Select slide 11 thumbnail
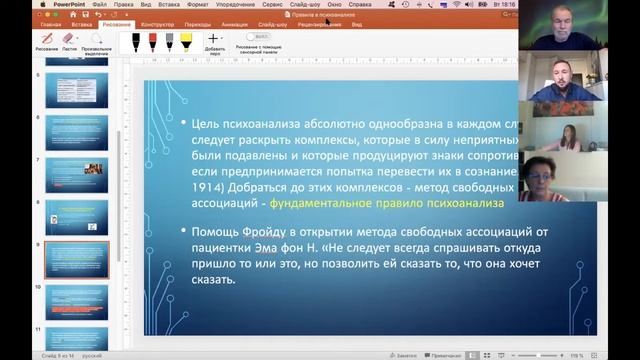 pyautogui.click(x=77, y=339)
